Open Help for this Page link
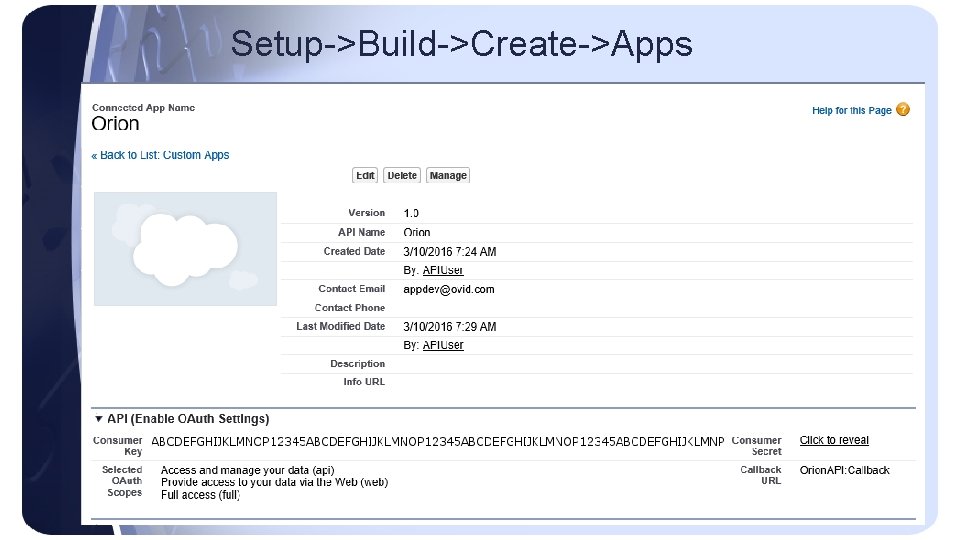 851,110
